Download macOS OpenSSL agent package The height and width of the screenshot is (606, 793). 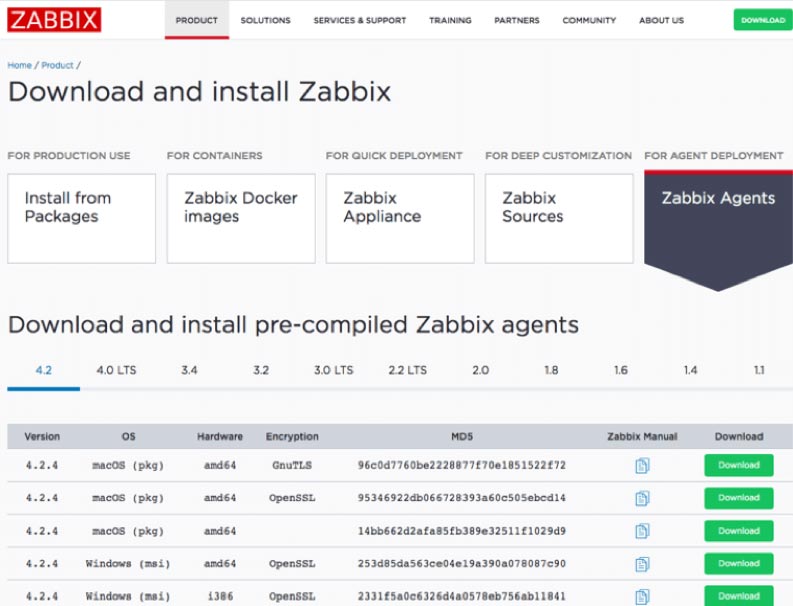coord(739,498)
